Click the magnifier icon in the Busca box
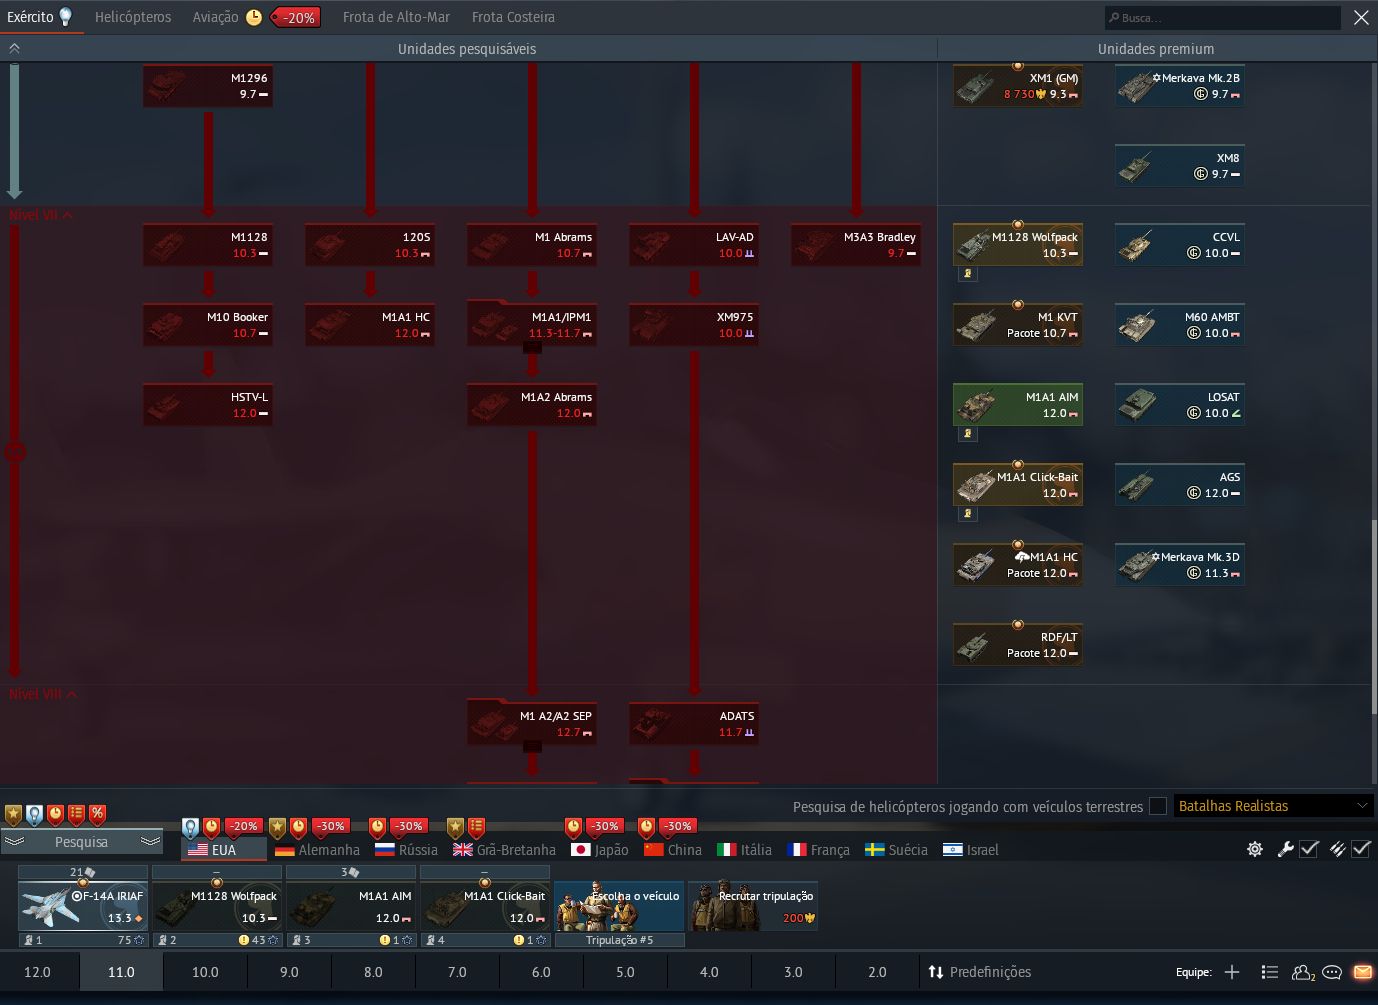The height and width of the screenshot is (1005, 1378). [x=1114, y=18]
